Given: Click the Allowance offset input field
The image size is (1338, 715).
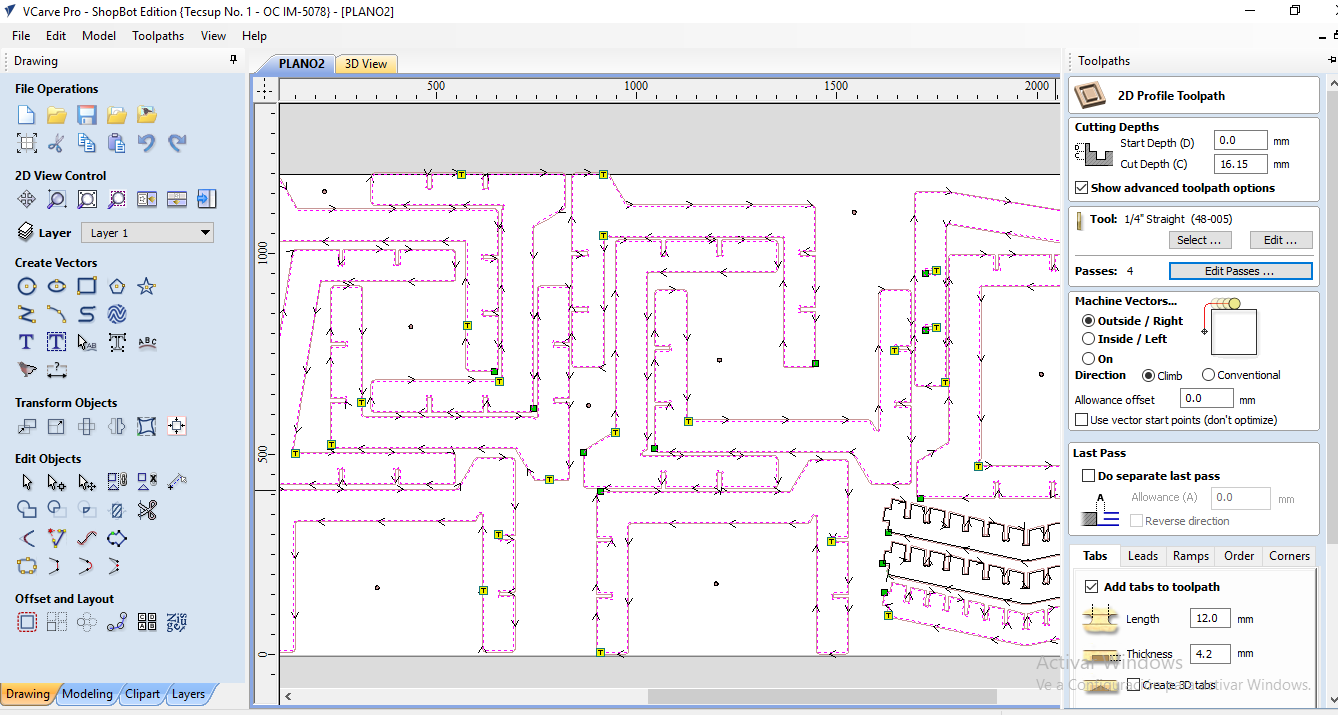Looking at the screenshot, I should click(1205, 398).
